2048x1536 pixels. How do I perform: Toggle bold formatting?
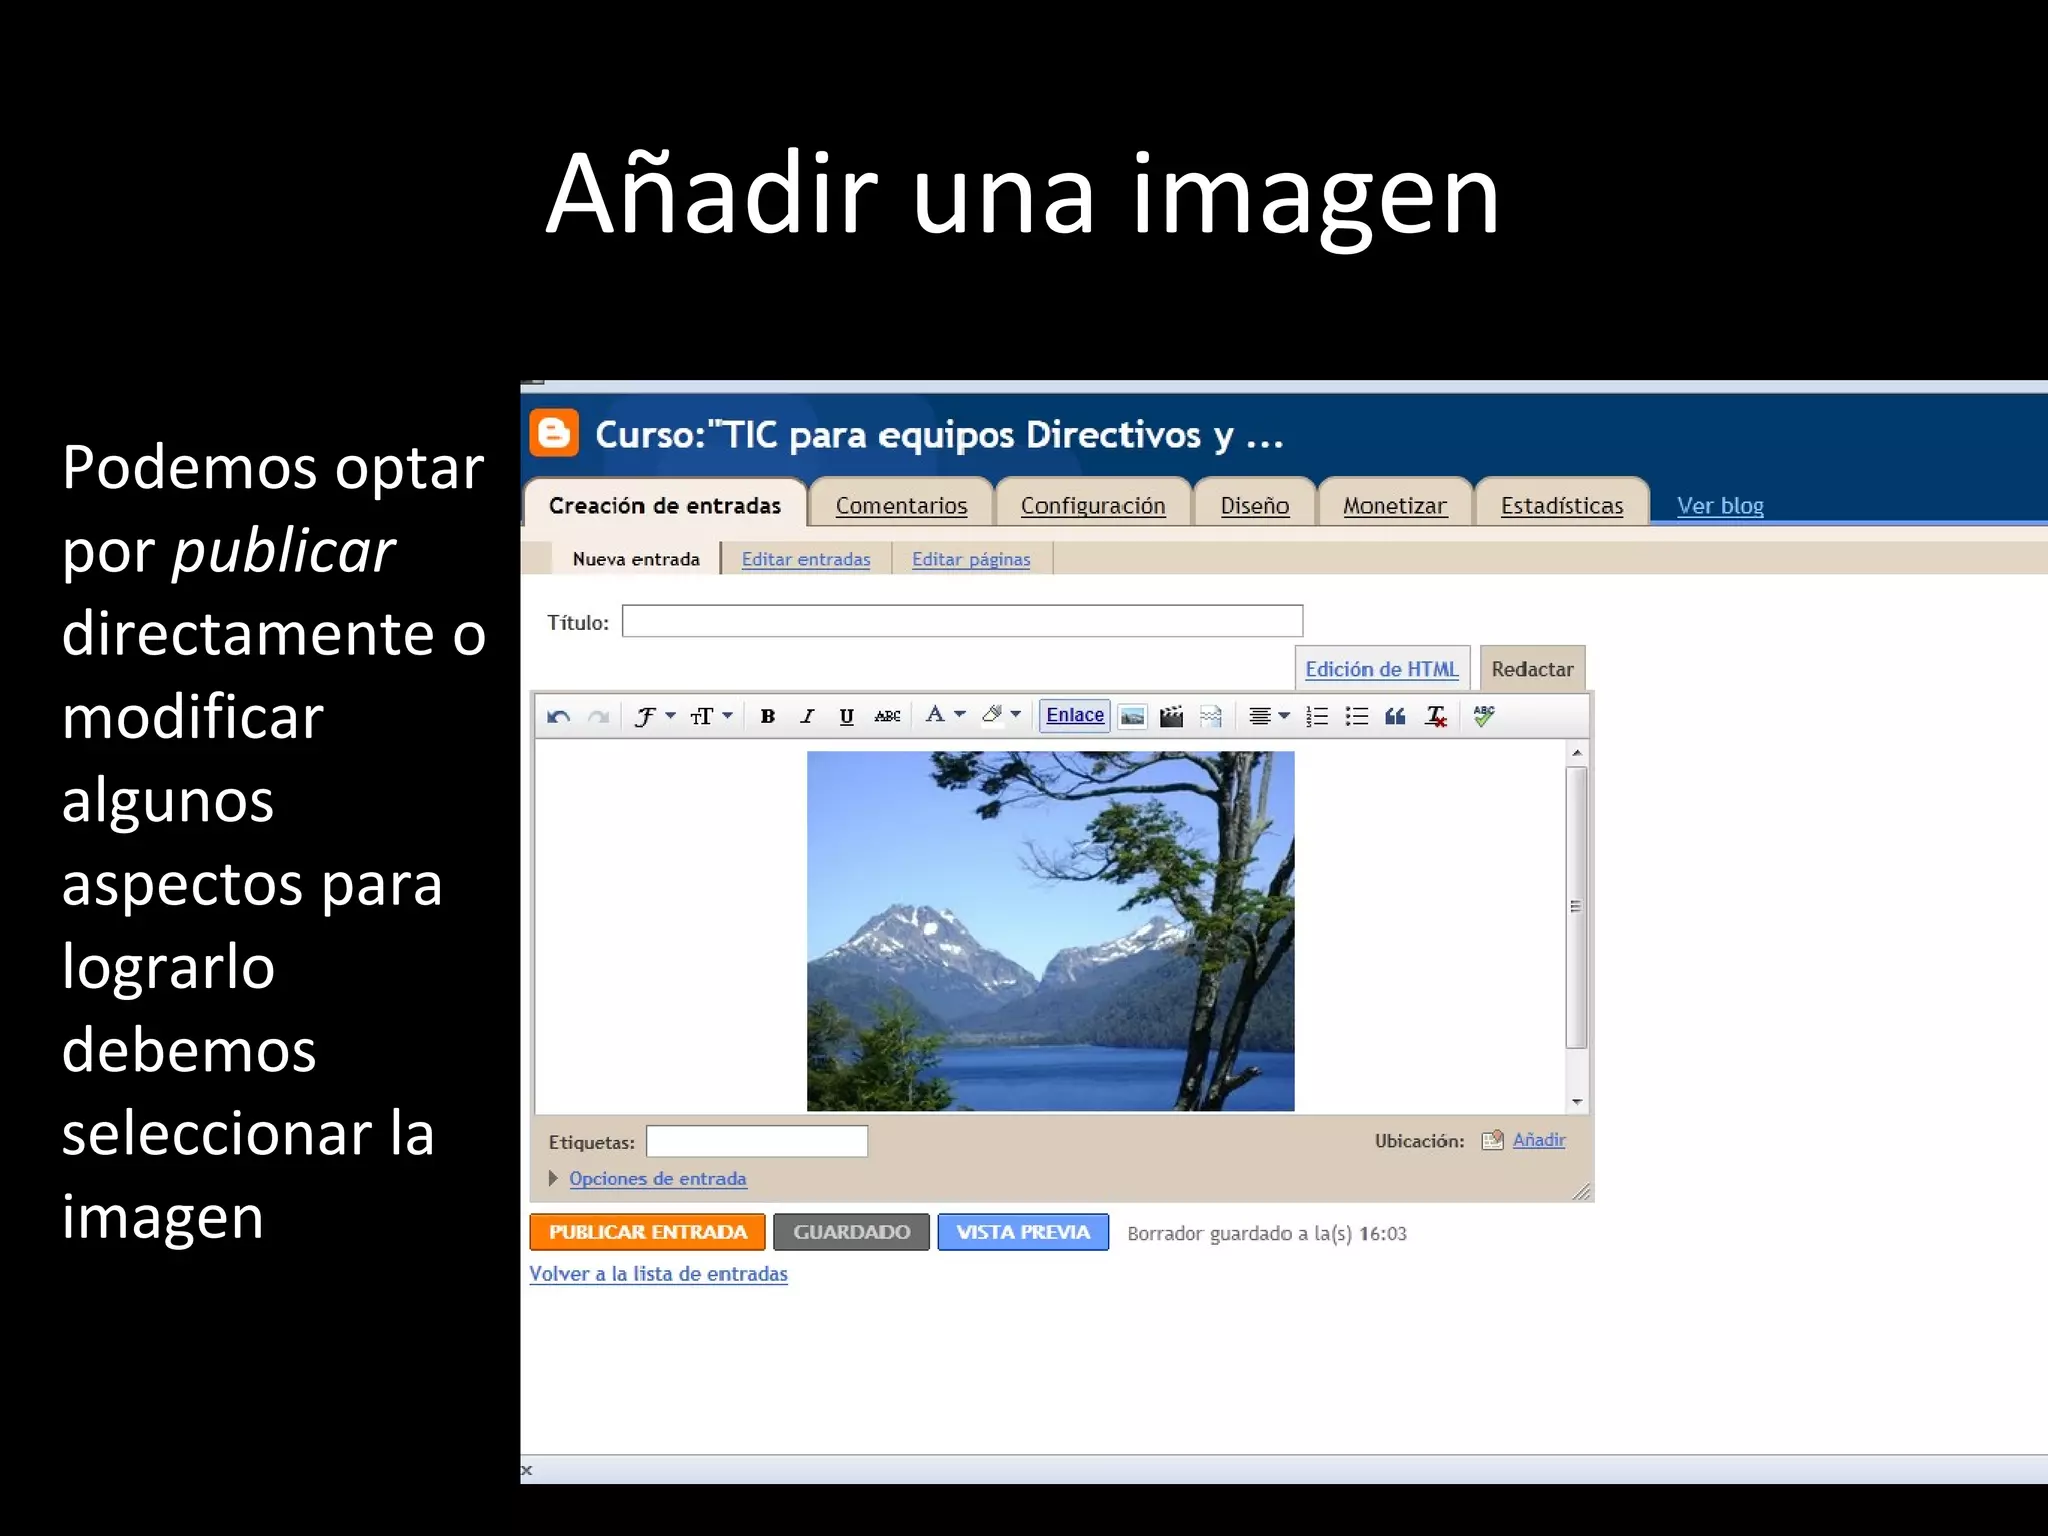pos(768,716)
